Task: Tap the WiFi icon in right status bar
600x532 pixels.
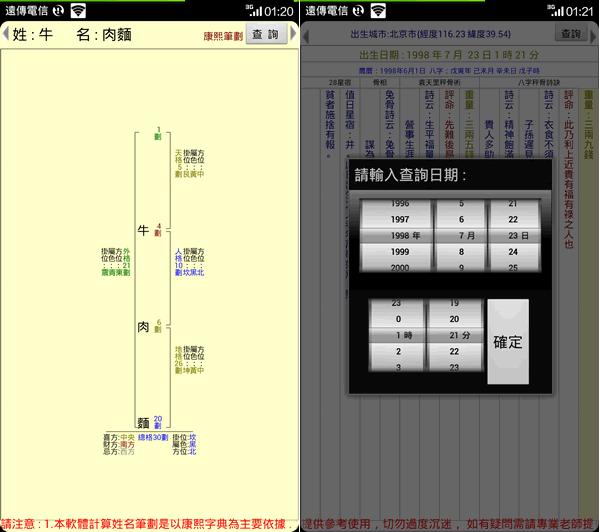Action: click(x=378, y=11)
